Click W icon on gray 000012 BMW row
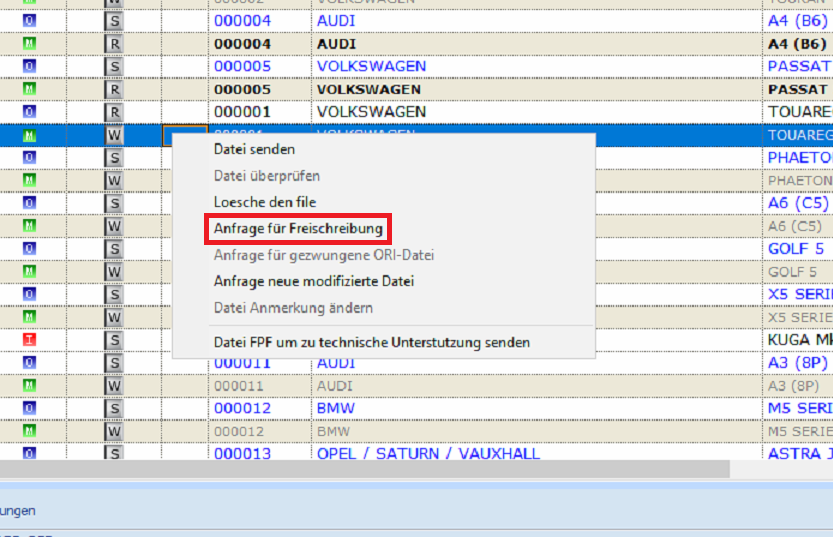 coord(114,432)
